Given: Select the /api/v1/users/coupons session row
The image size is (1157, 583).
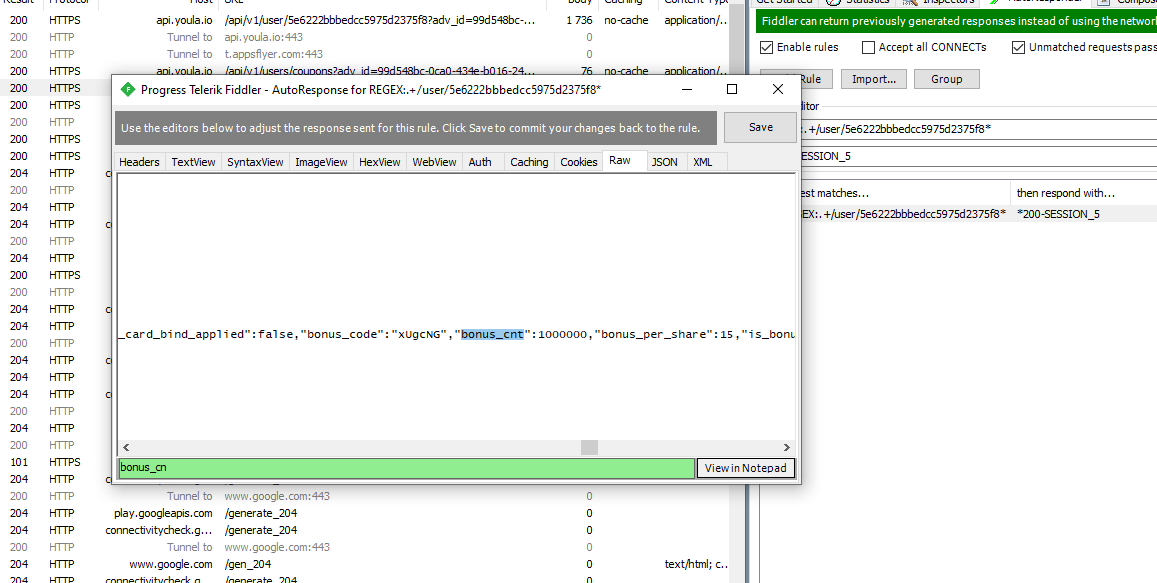Looking at the screenshot, I should tap(365, 71).
